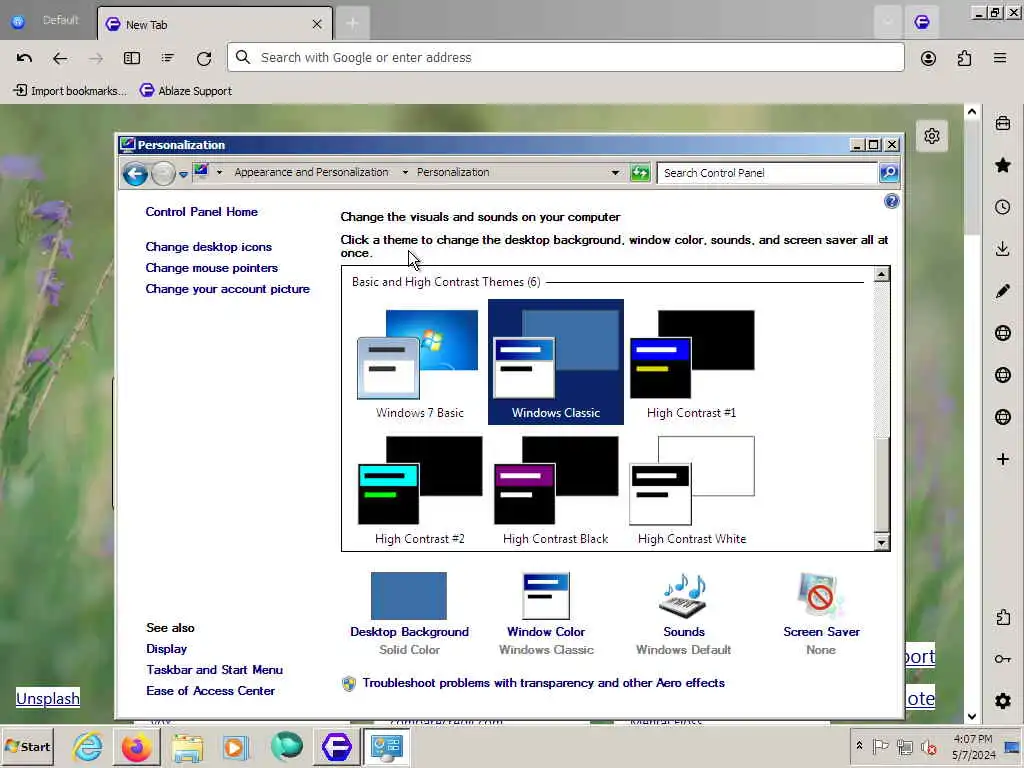
Task: Open Window Color Windows Classic setting
Action: tap(546, 614)
